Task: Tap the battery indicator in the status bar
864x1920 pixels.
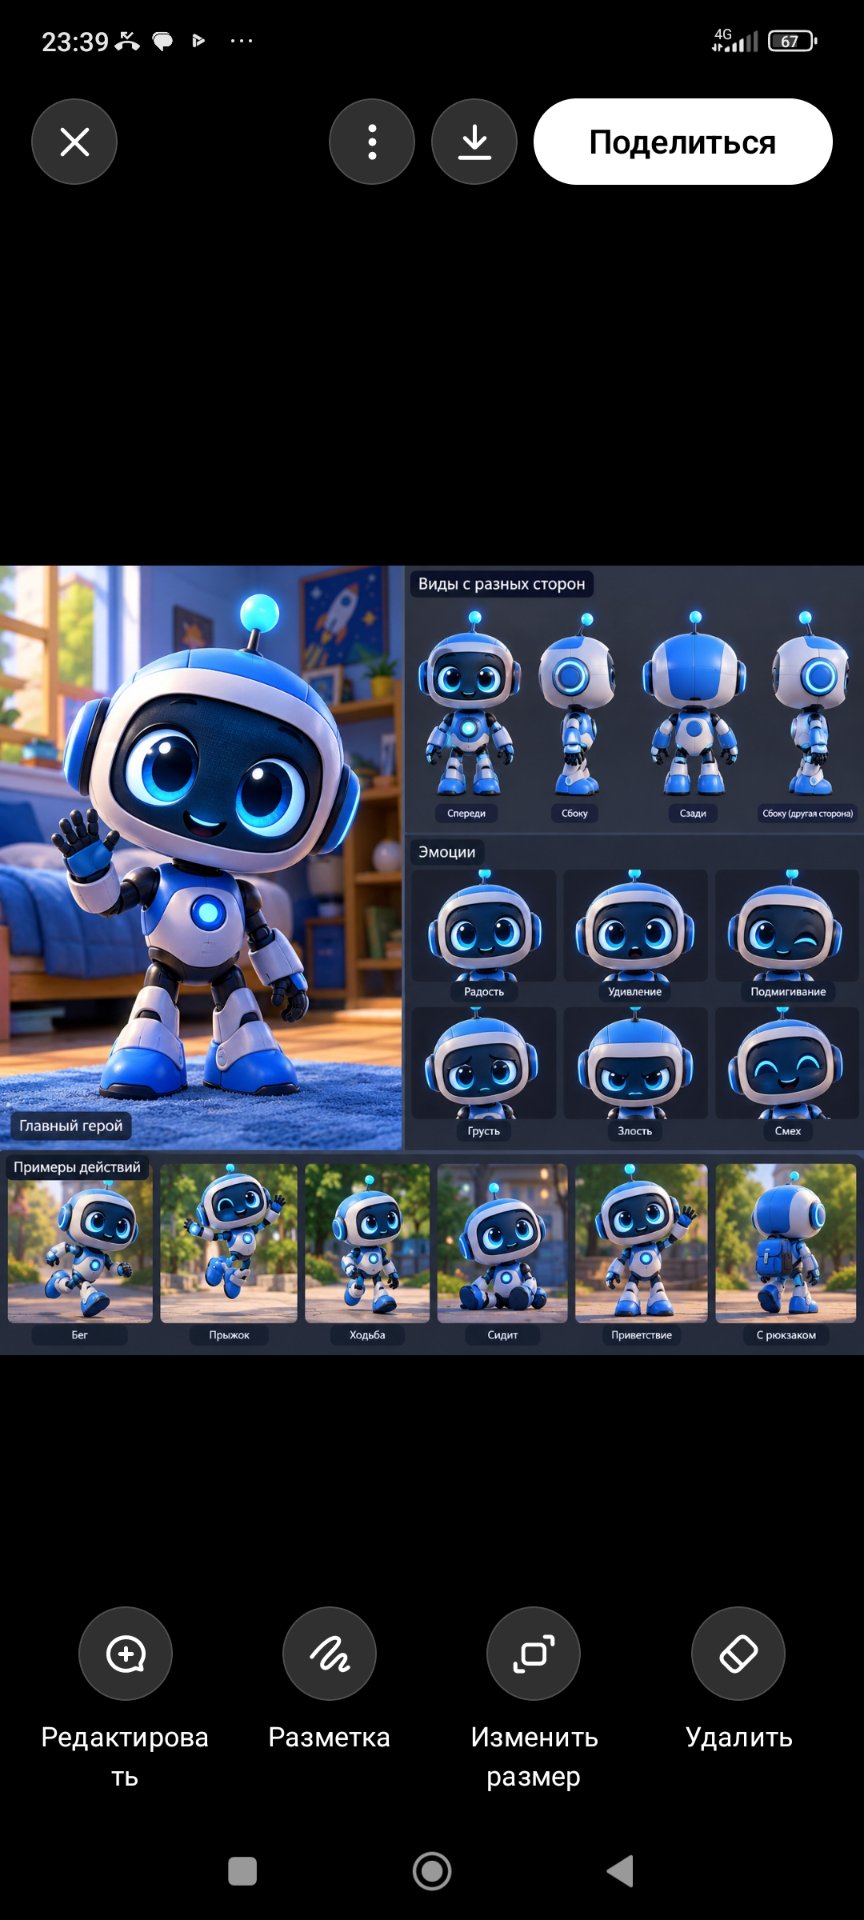Action: (792, 41)
